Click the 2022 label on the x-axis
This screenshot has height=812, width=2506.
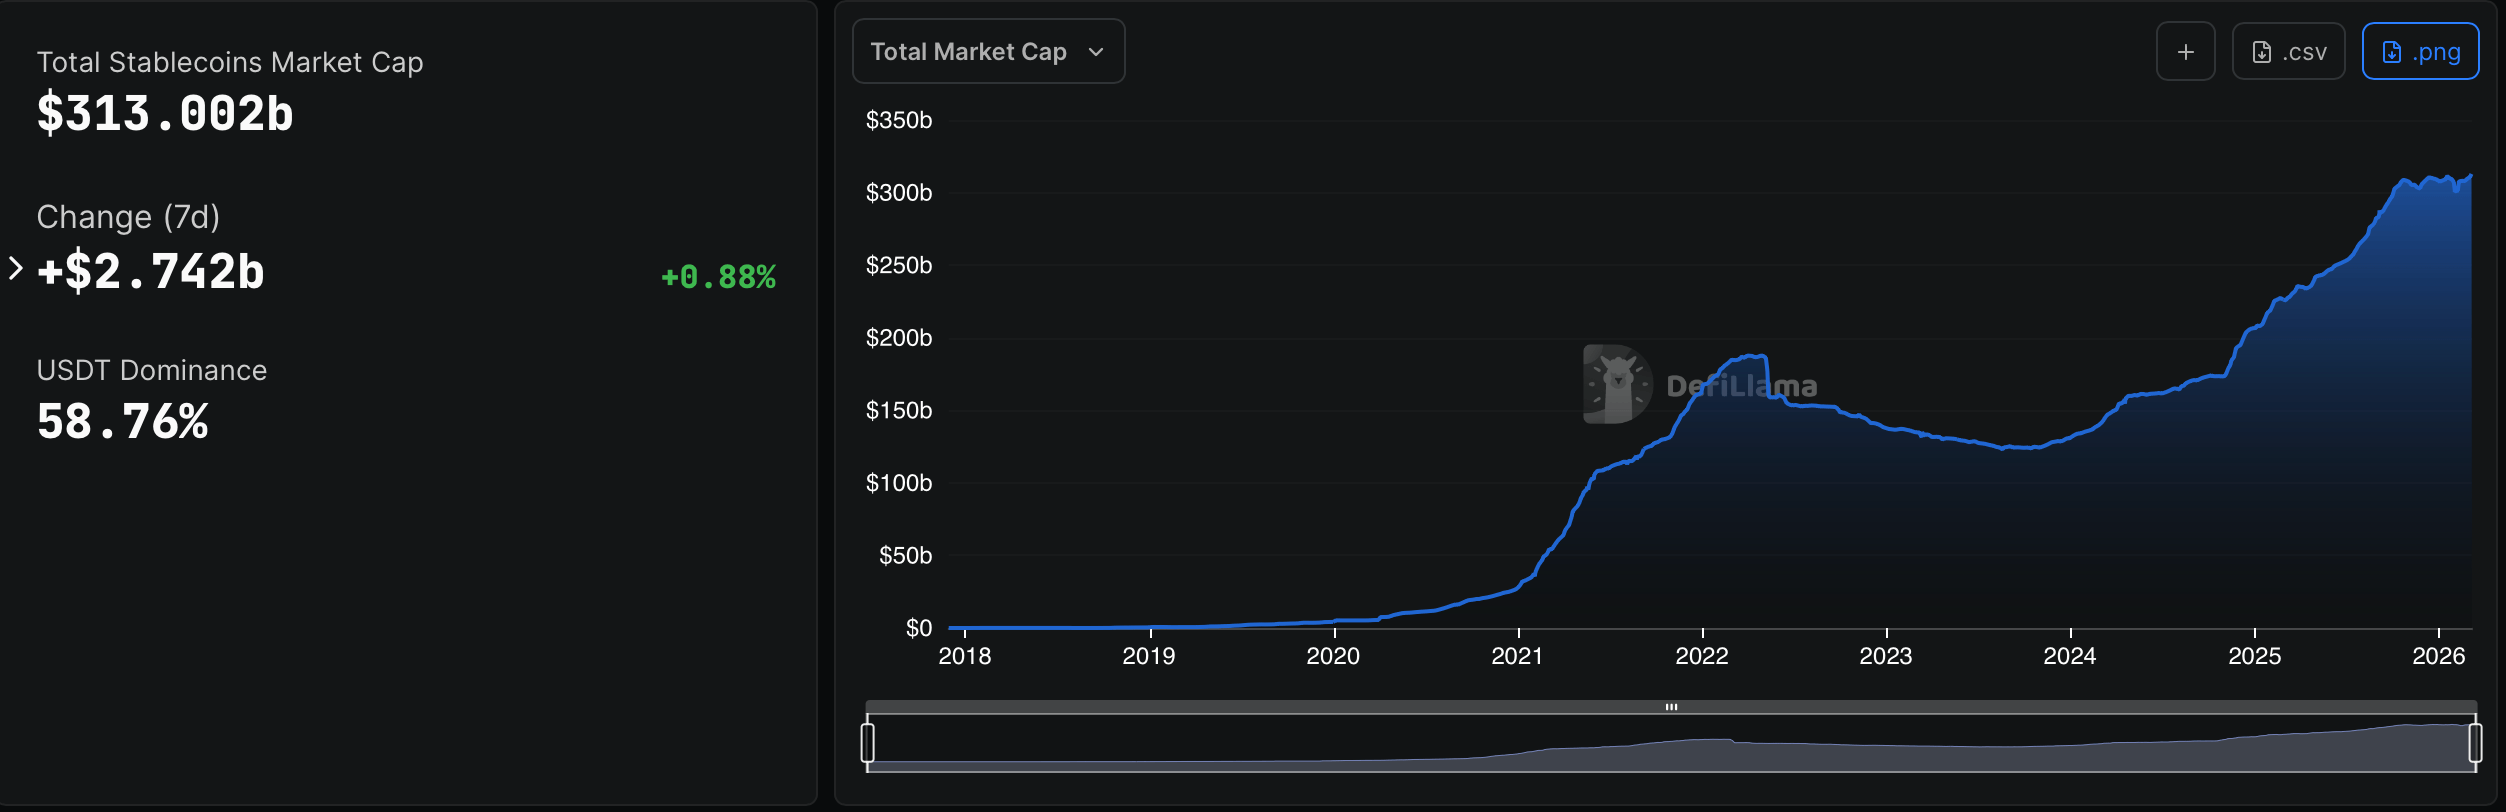click(1703, 656)
